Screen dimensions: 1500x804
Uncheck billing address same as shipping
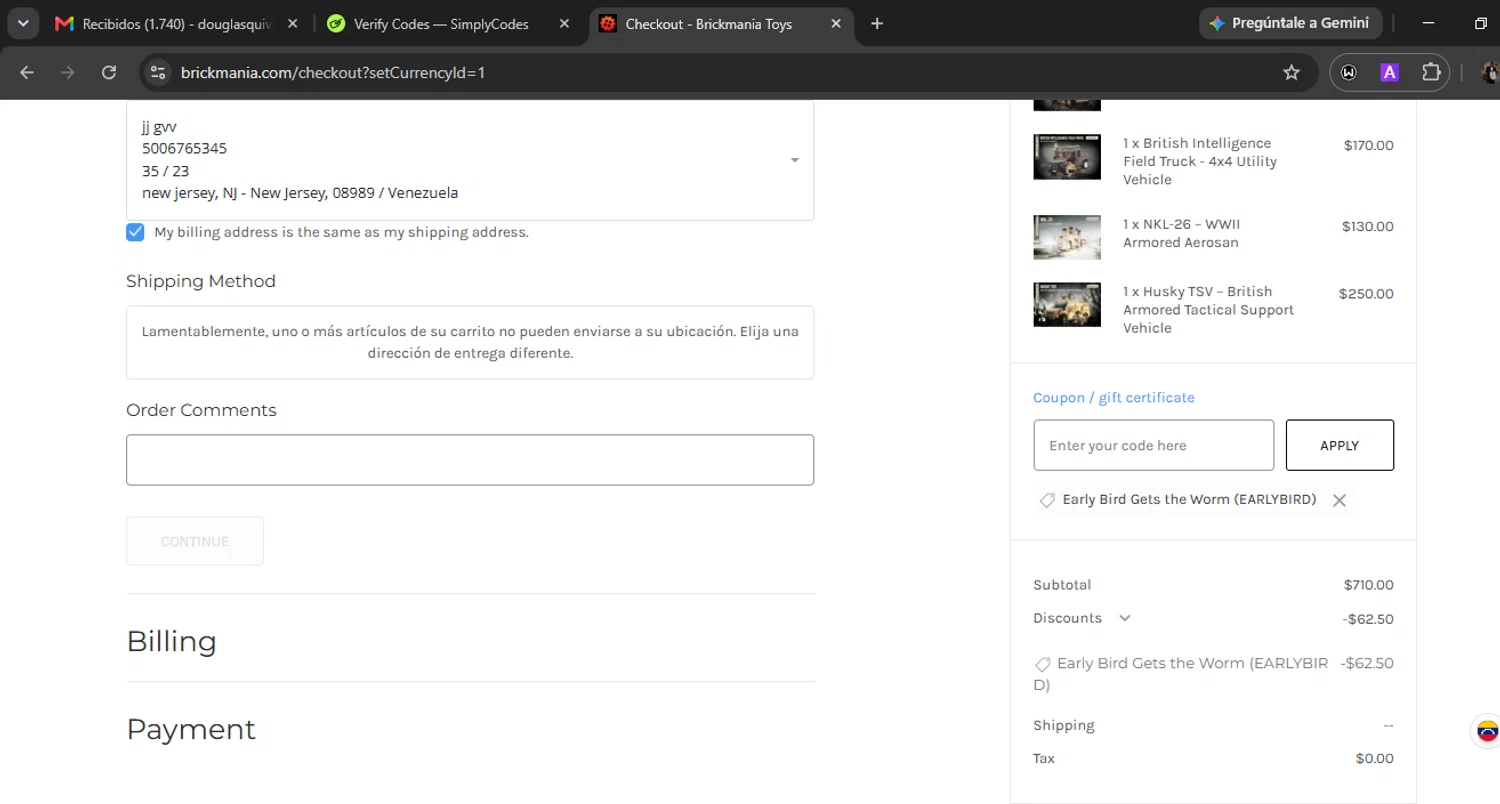click(x=135, y=232)
